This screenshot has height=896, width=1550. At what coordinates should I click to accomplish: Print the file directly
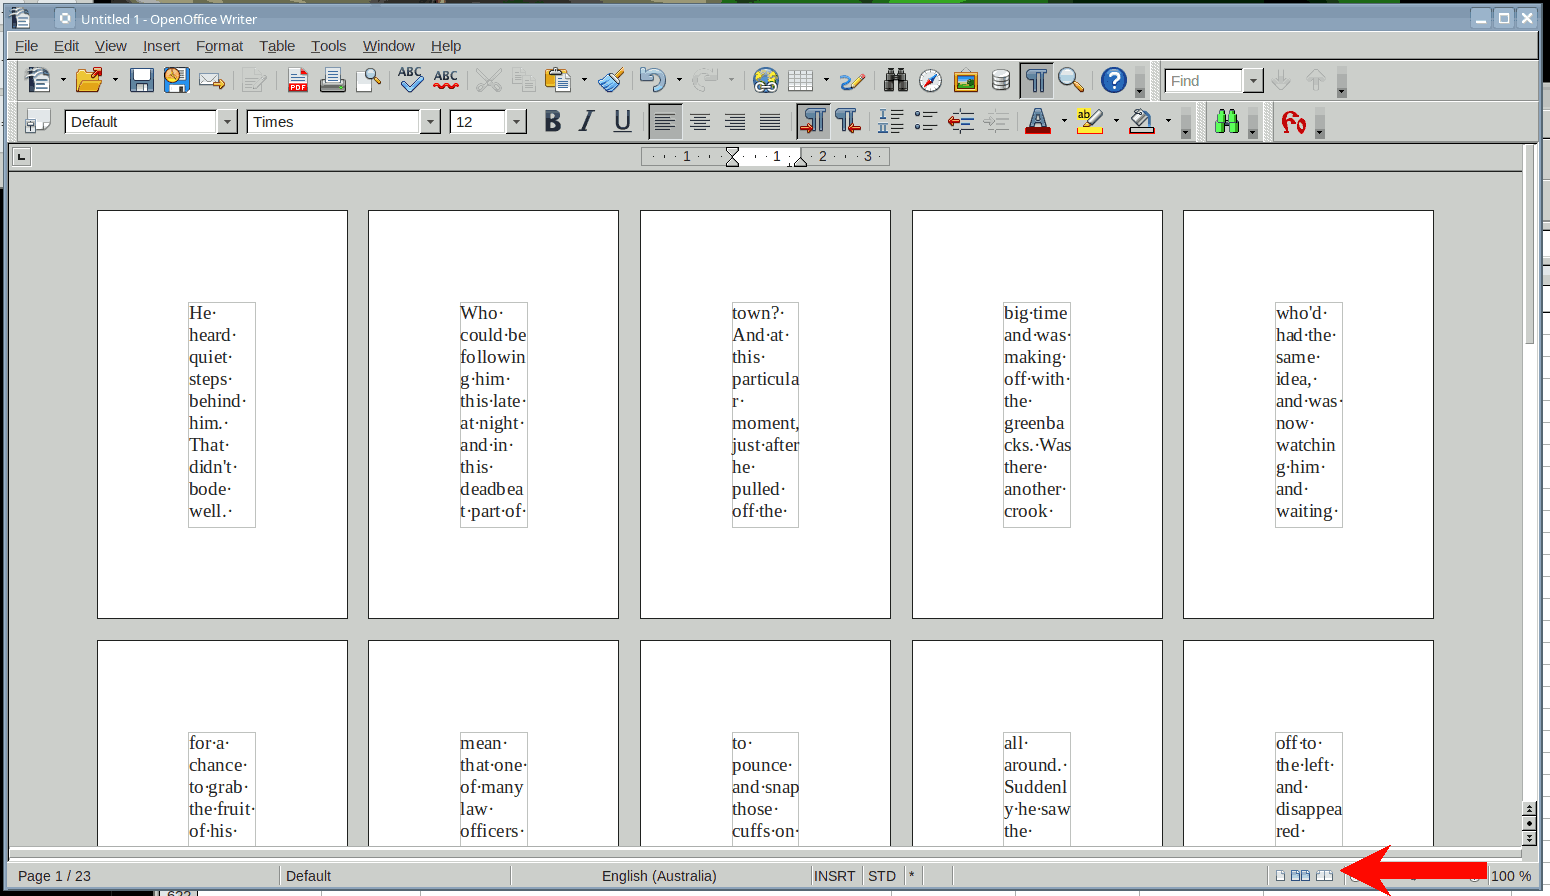click(x=333, y=80)
